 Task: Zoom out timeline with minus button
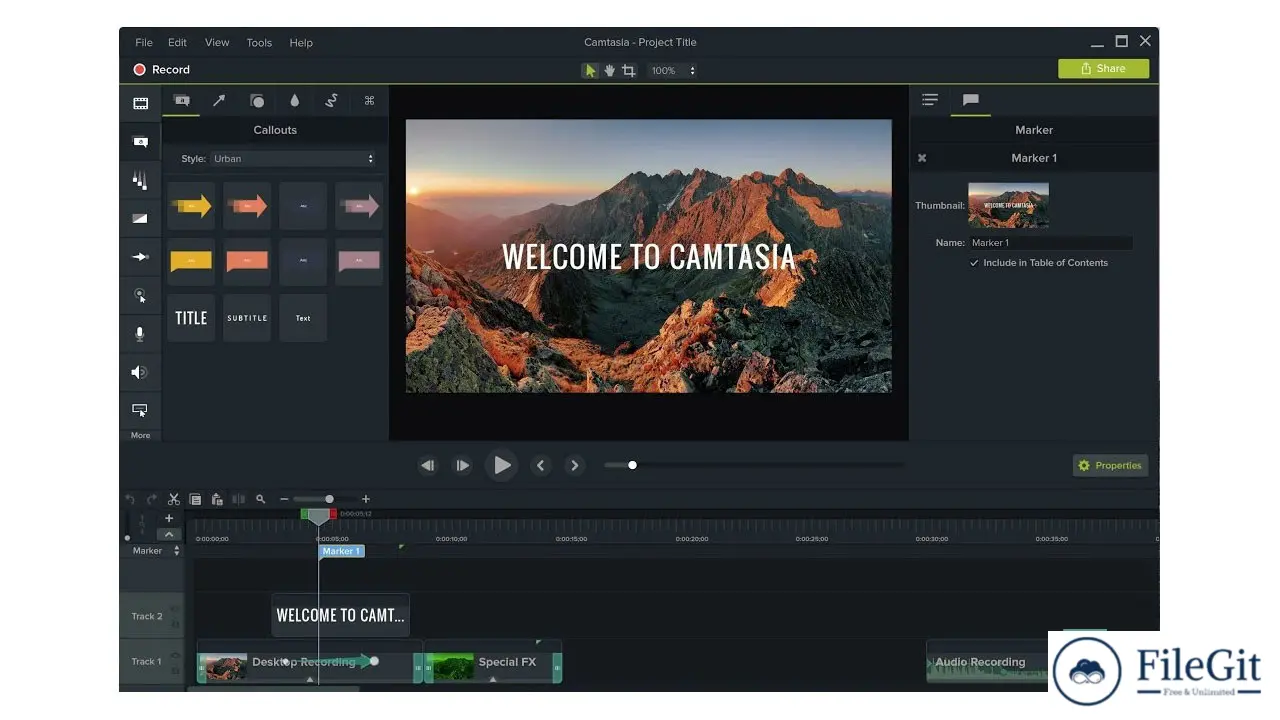(x=284, y=499)
